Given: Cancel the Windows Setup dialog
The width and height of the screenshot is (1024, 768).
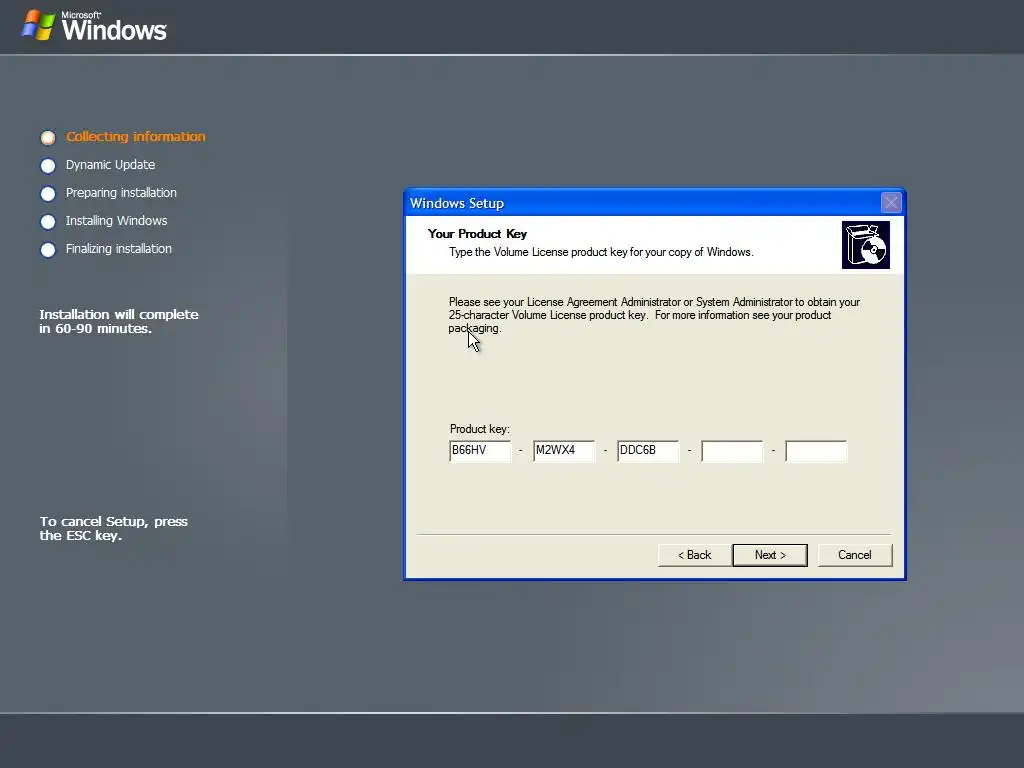Looking at the screenshot, I should [x=854, y=555].
